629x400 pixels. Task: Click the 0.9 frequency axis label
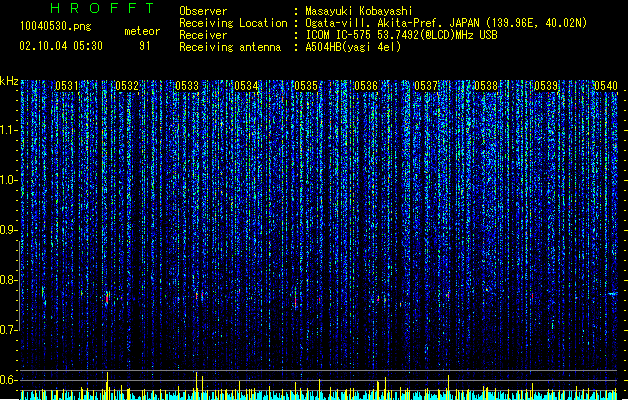tap(9, 230)
